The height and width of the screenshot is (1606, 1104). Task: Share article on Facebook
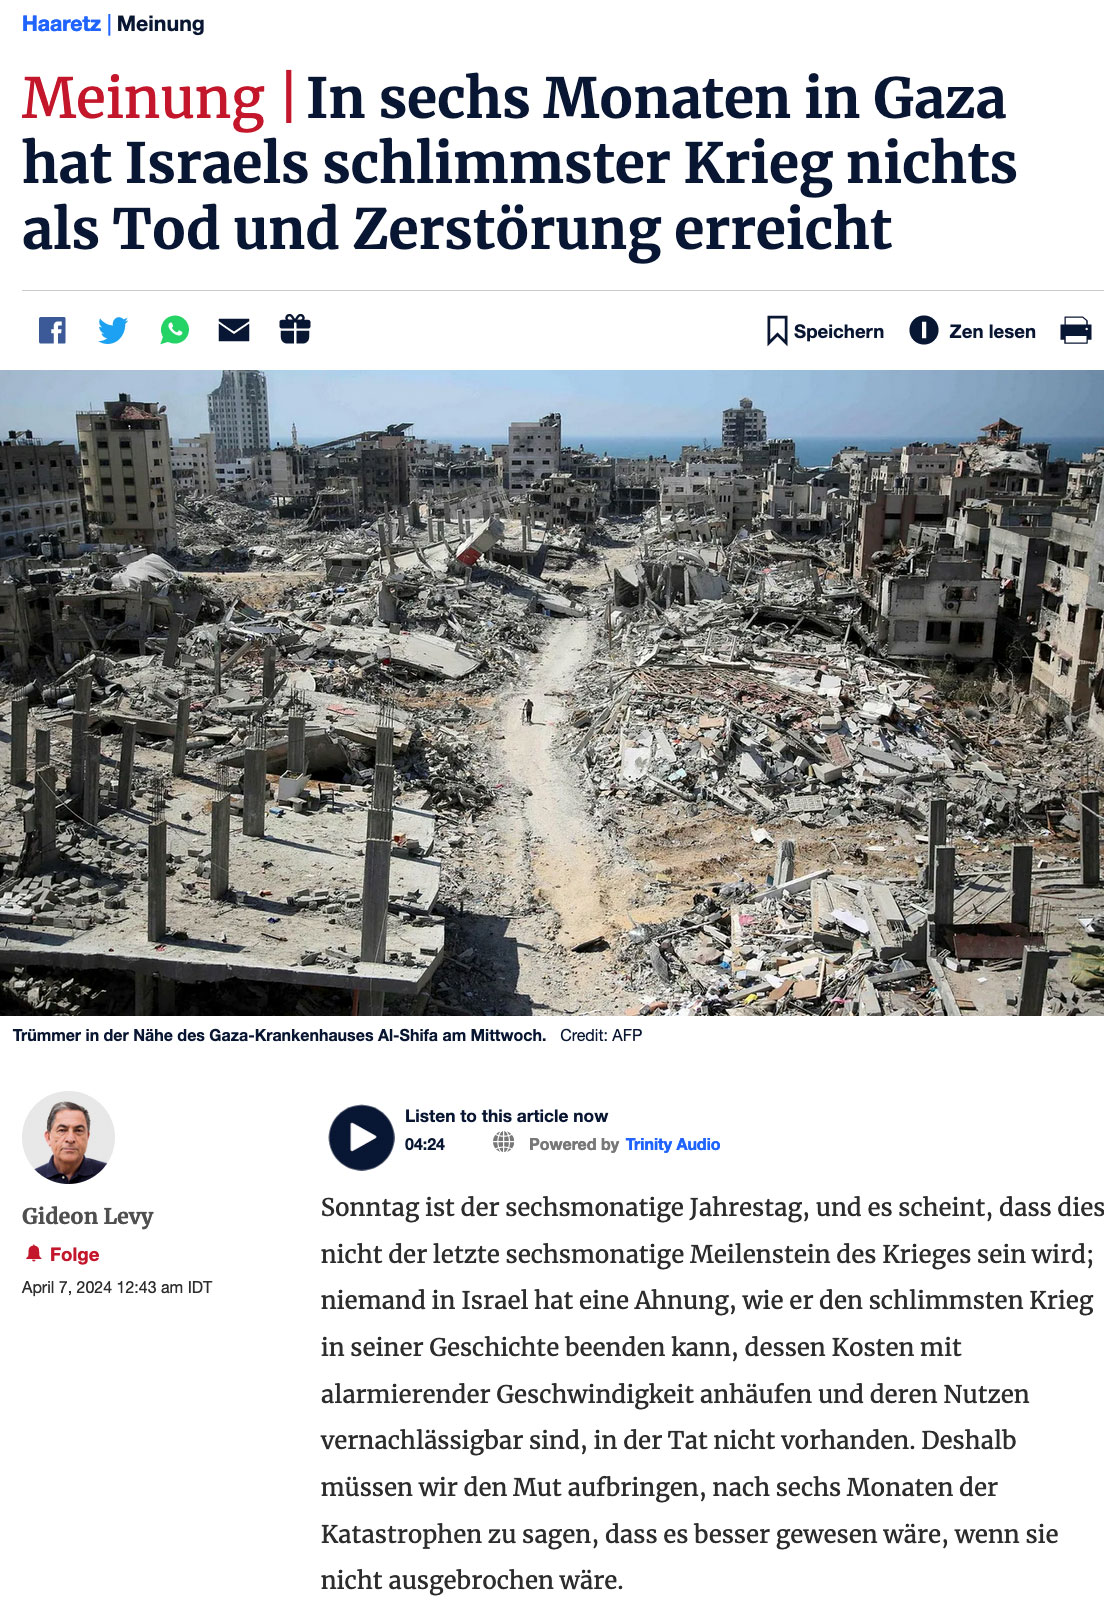pos(52,330)
